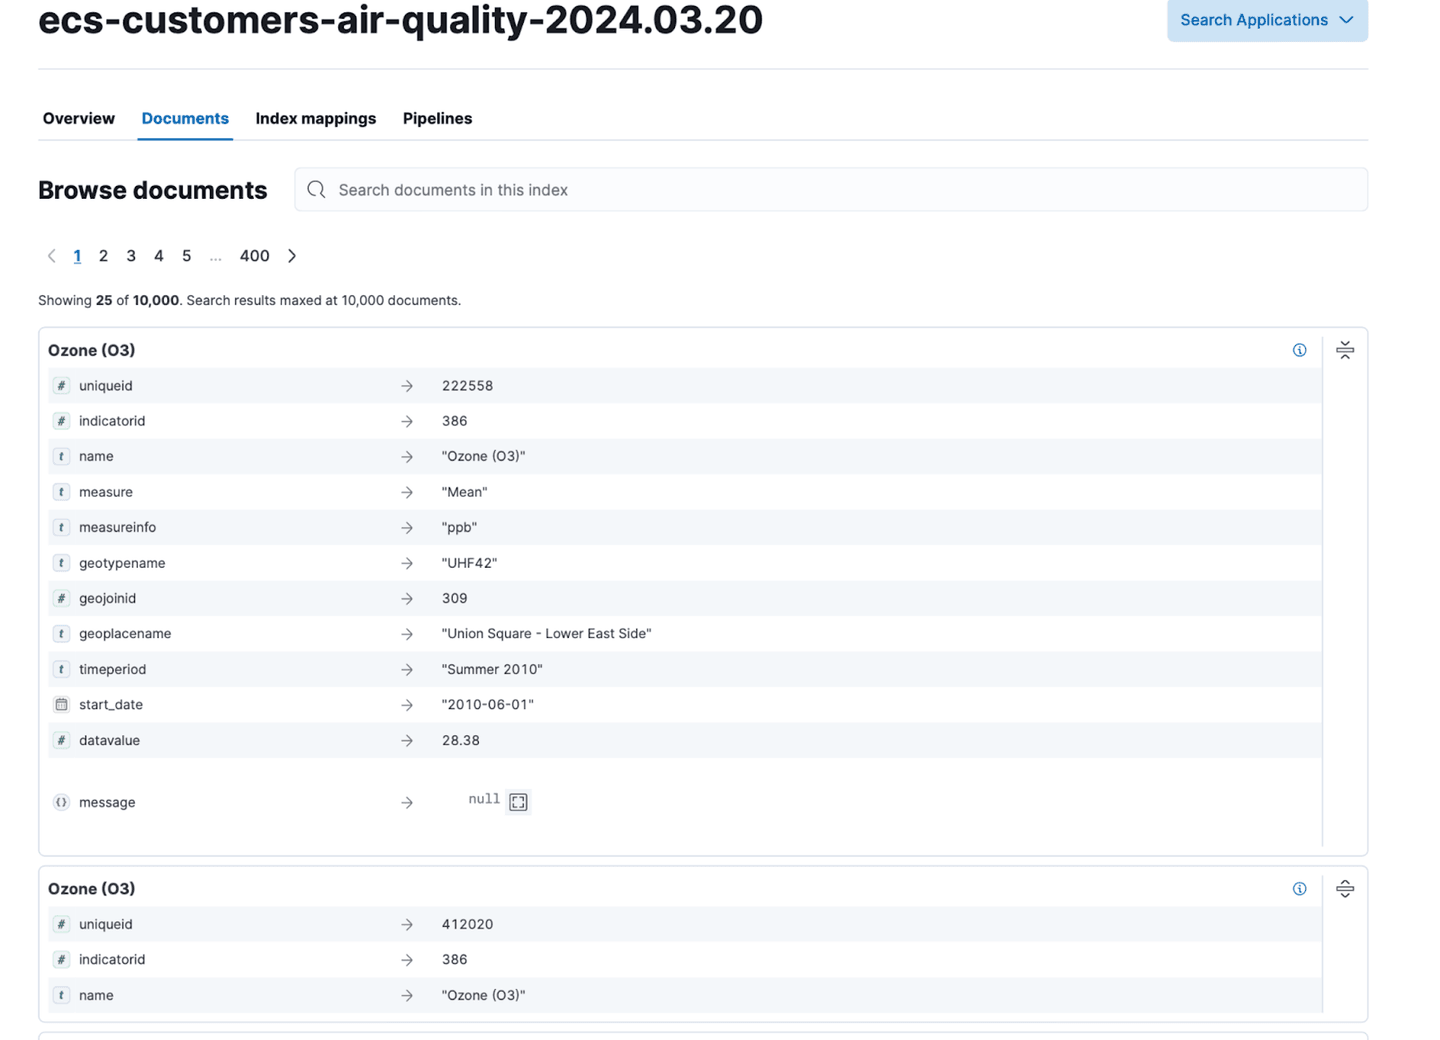The image size is (1440, 1040).
Task: Collapse the first Ozone document fields
Action: point(1345,350)
